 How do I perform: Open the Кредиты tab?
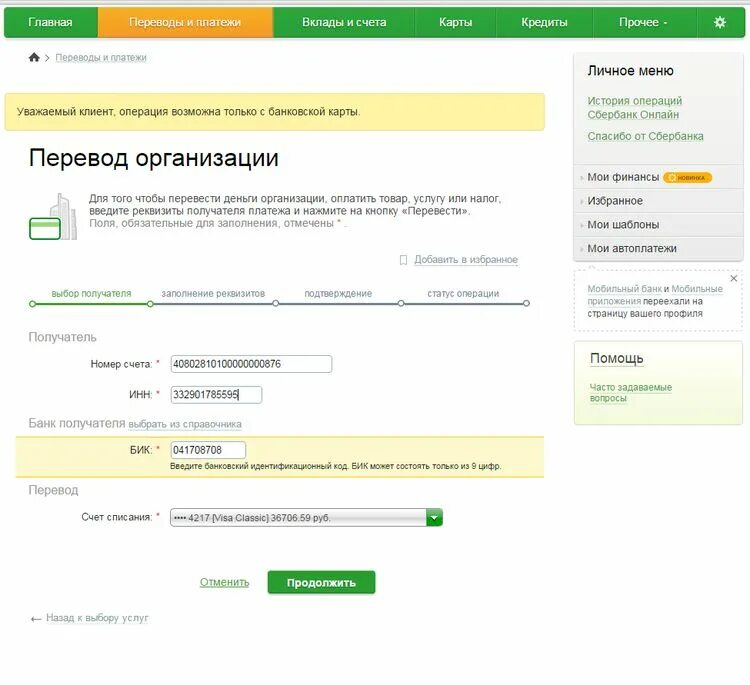tap(544, 22)
